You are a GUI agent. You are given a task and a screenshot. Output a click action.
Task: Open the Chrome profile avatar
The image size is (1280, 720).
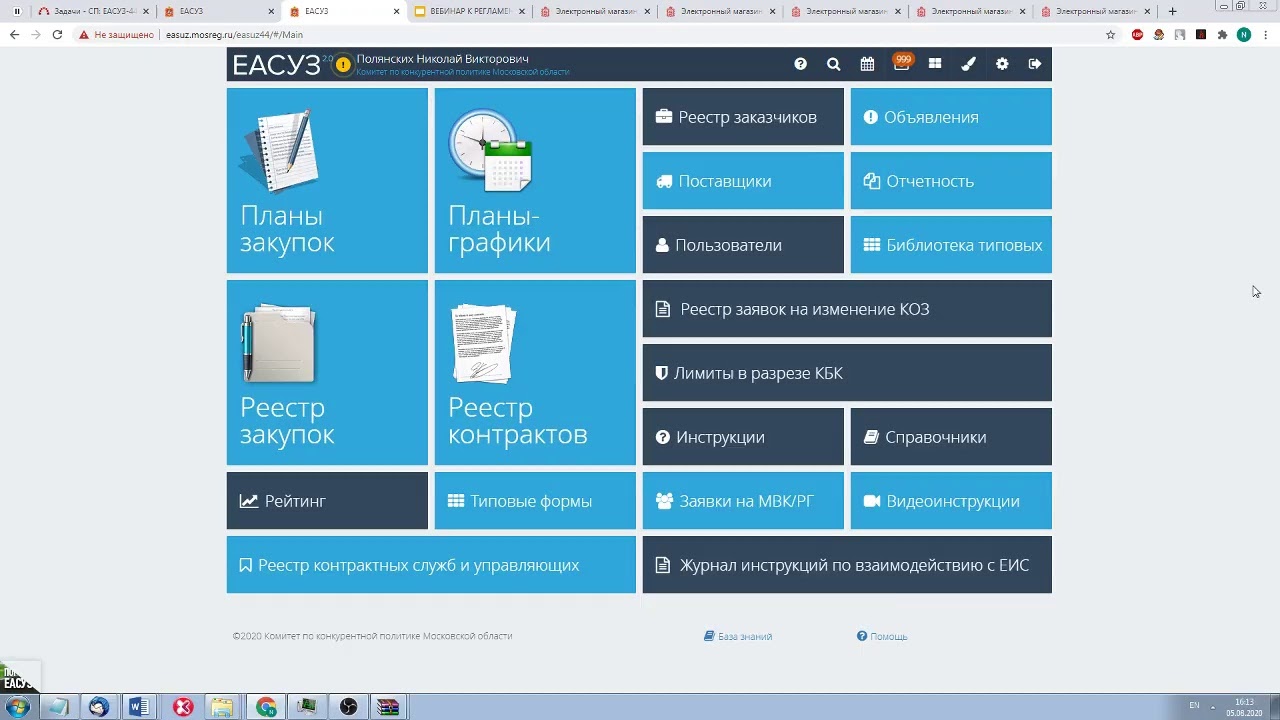click(x=1244, y=34)
